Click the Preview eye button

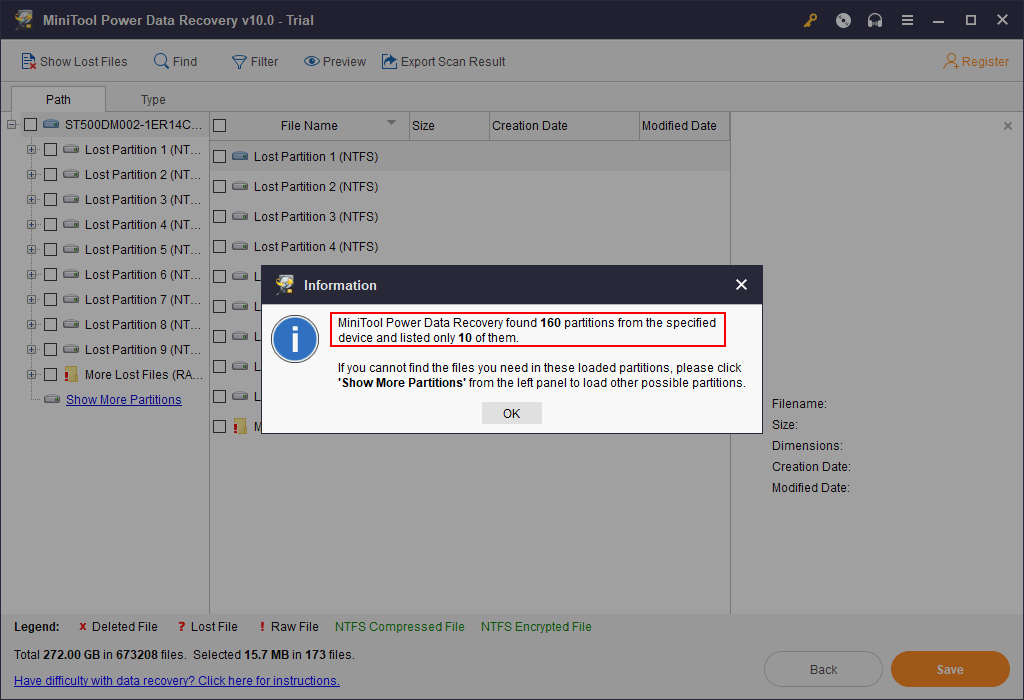pyautogui.click(x=335, y=61)
